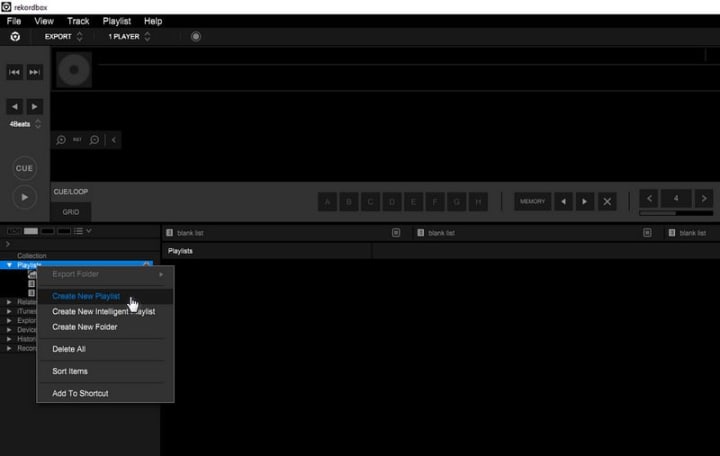Expand the Devices tree node
Image resolution: width=720 pixels, height=456 pixels.
[9, 330]
